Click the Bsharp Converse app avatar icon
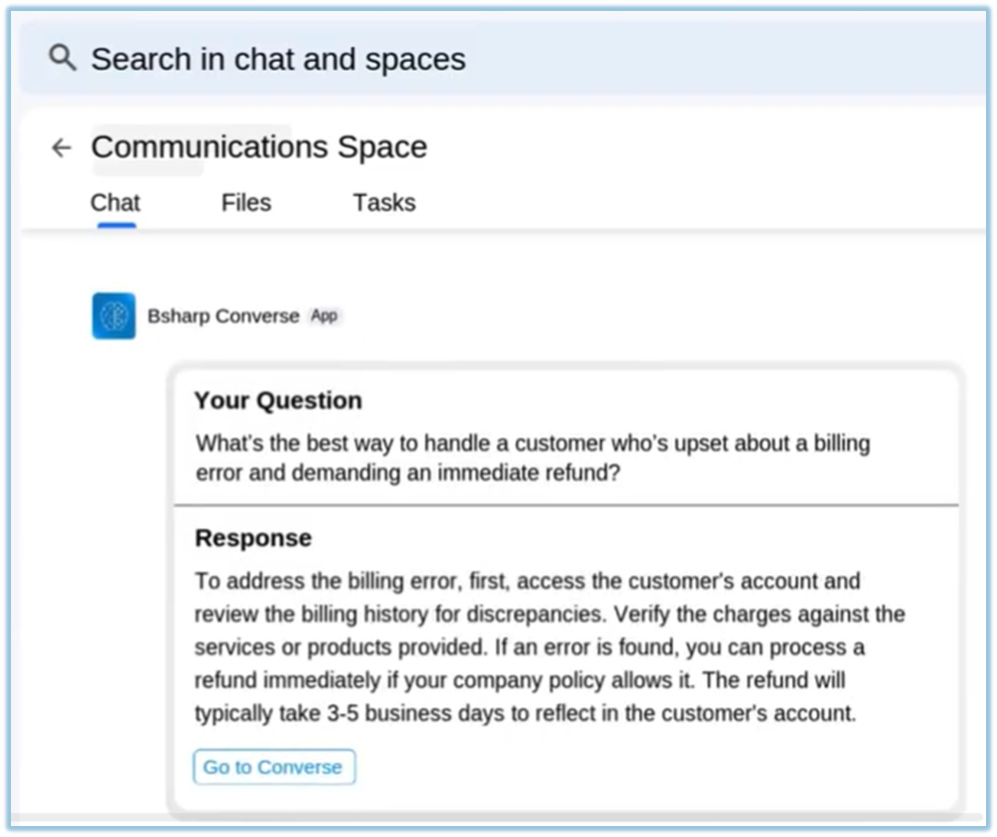 114,316
